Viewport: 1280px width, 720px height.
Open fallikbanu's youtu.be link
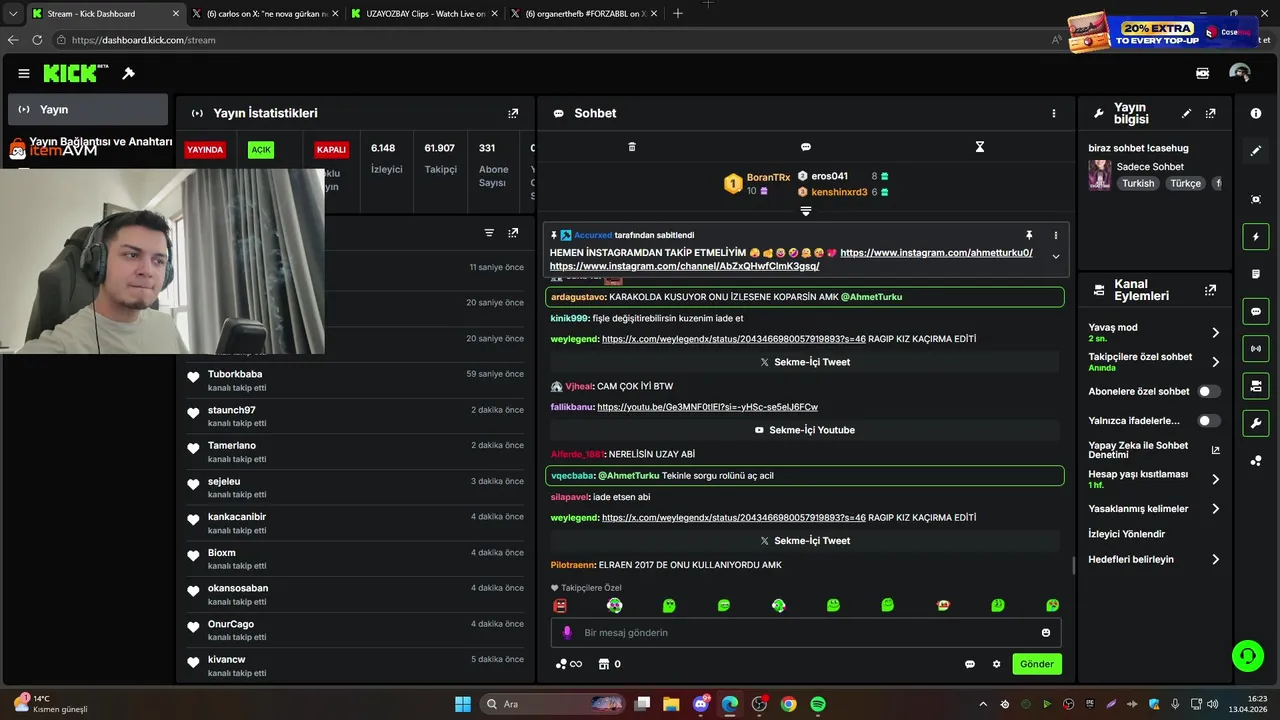tap(707, 407)
